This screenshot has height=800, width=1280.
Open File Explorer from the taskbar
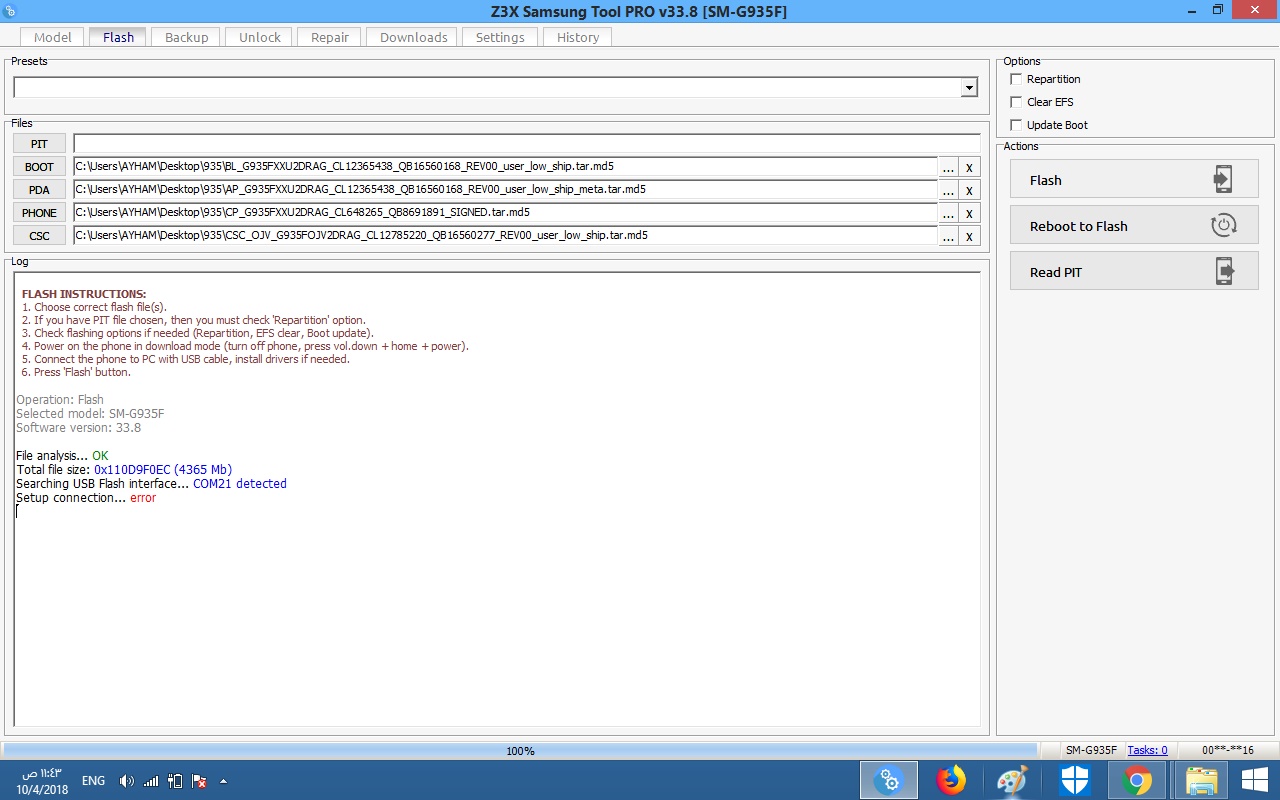coord(1200,780)
